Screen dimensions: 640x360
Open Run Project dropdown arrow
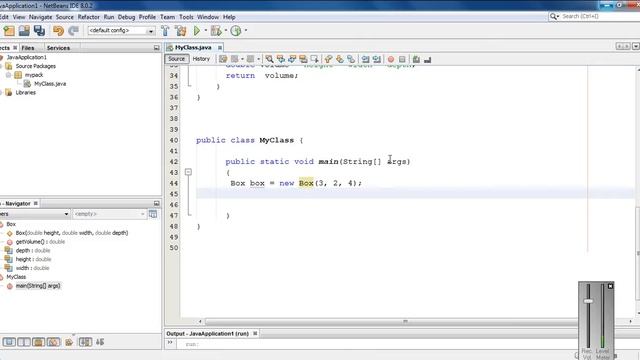(206, 30)
